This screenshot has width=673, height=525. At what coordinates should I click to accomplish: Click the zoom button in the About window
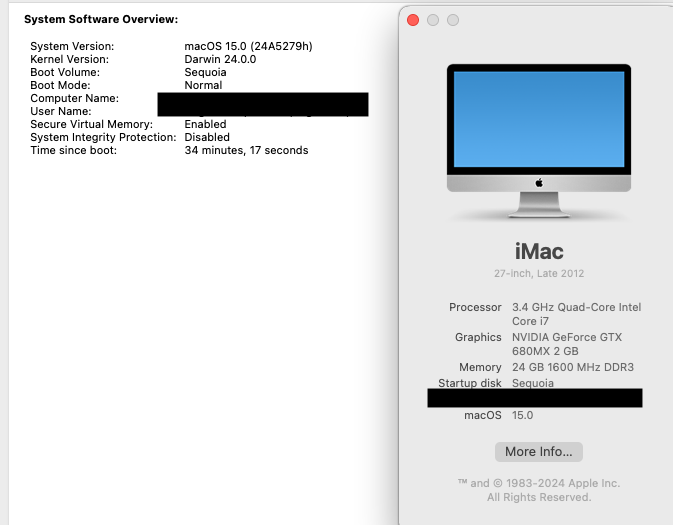tap(453, 20)
